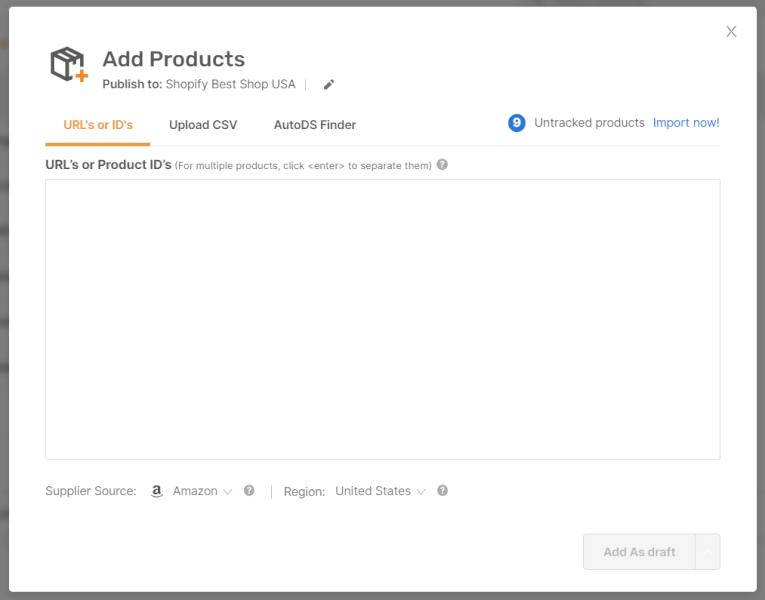Click the blue untracked products count badge
This screenshot has height=600, width=765.
click(x=517, y=123)
